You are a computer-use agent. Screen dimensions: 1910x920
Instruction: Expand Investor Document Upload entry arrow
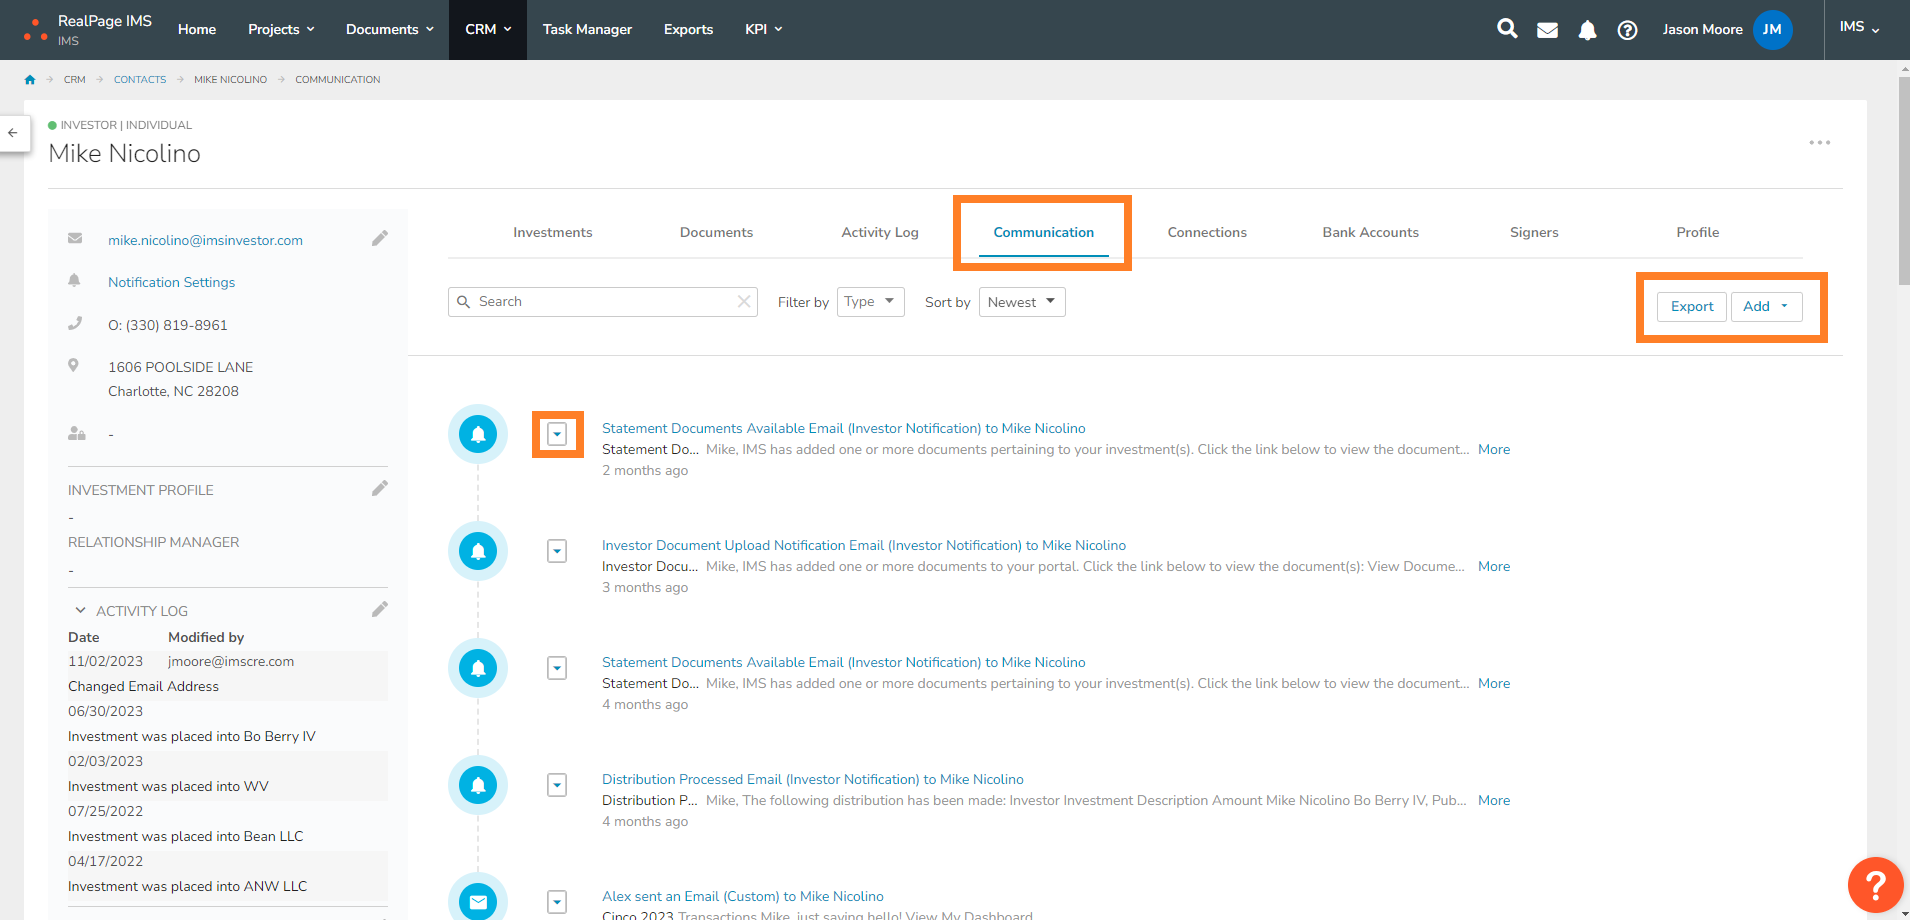point(557,551)
